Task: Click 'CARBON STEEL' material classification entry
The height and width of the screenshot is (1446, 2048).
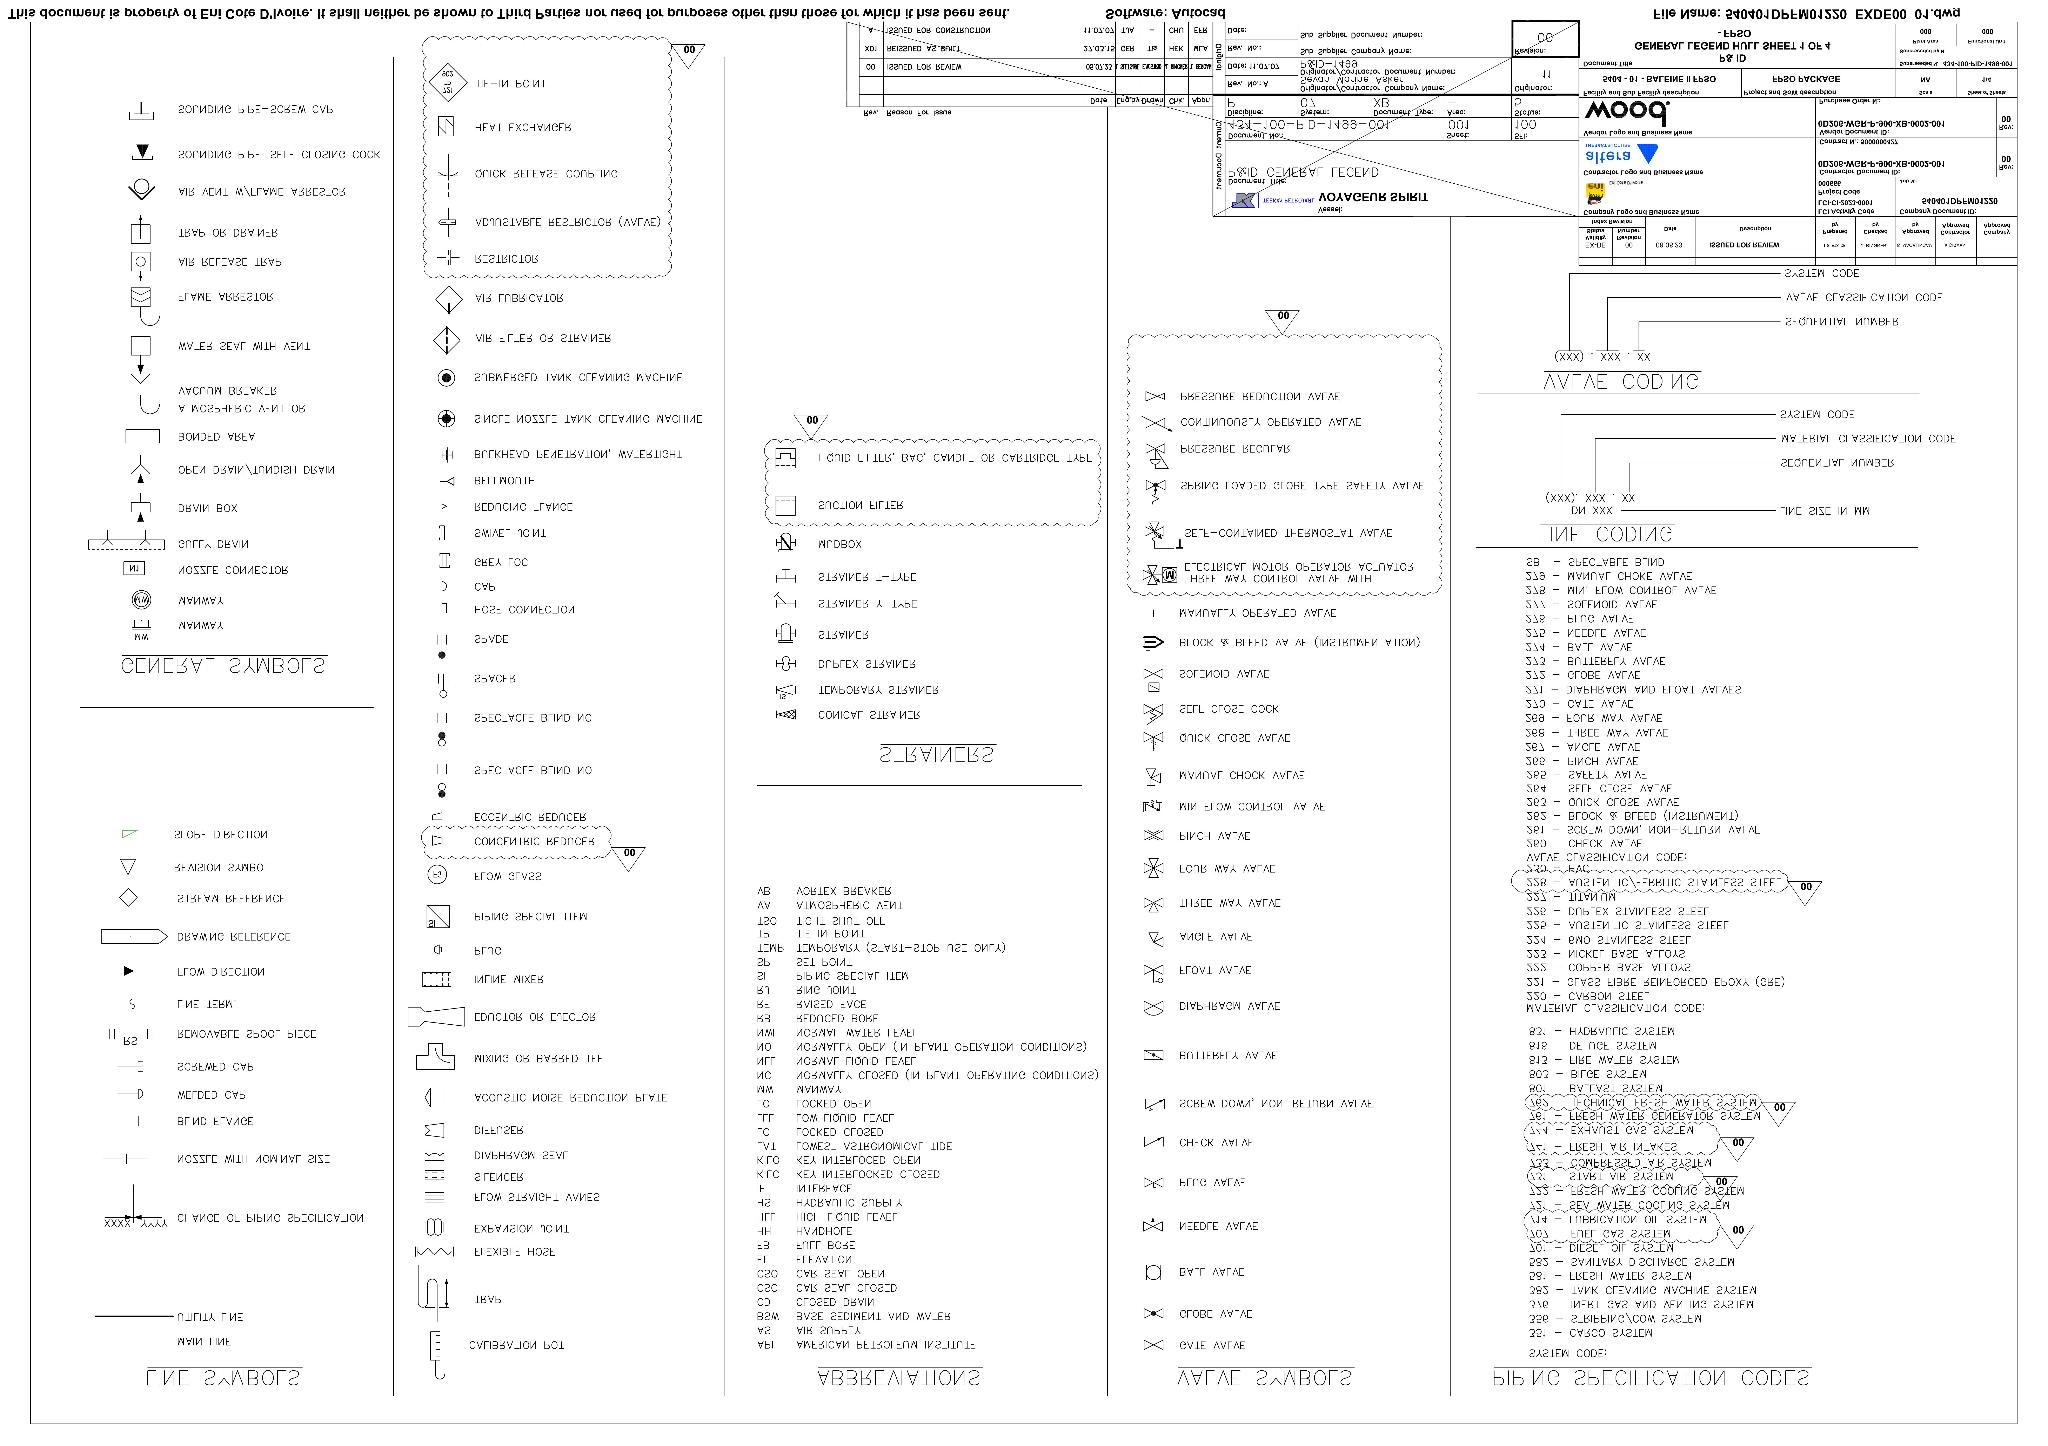Action: (x=1589, y=996)
